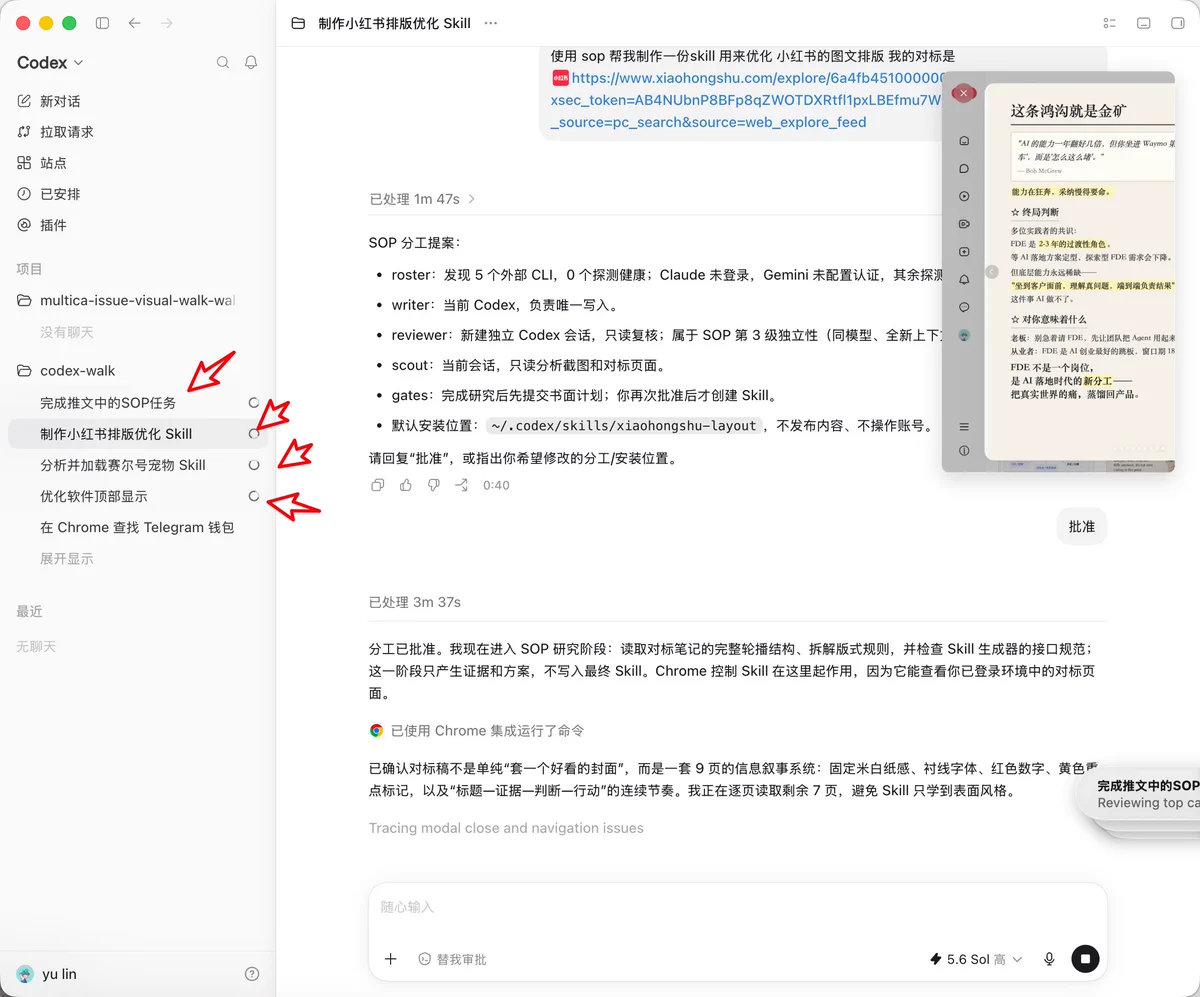Copy the SOP response with copy icon
1200x997 pixels.
click(377, 485)
